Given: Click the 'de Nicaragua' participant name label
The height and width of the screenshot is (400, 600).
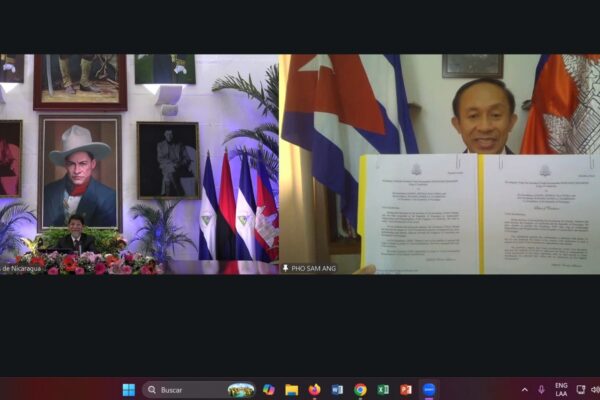Looking at the screenshot, I should click(x=21, y=269).
